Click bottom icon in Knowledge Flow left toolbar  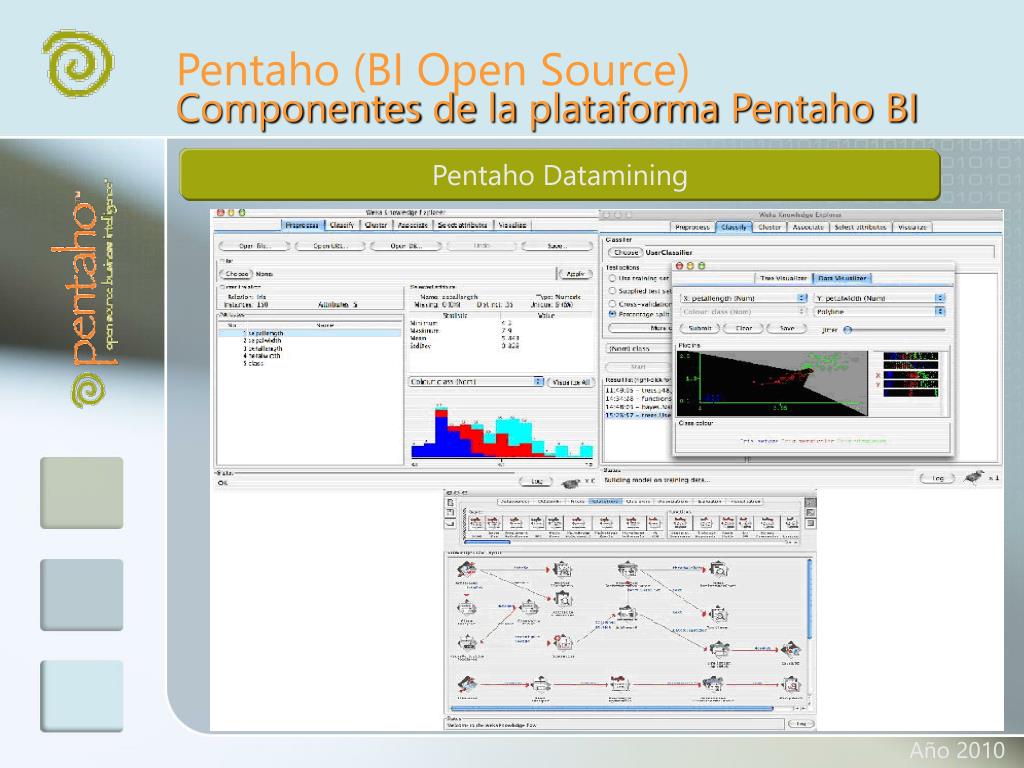[x=450, y=524]
